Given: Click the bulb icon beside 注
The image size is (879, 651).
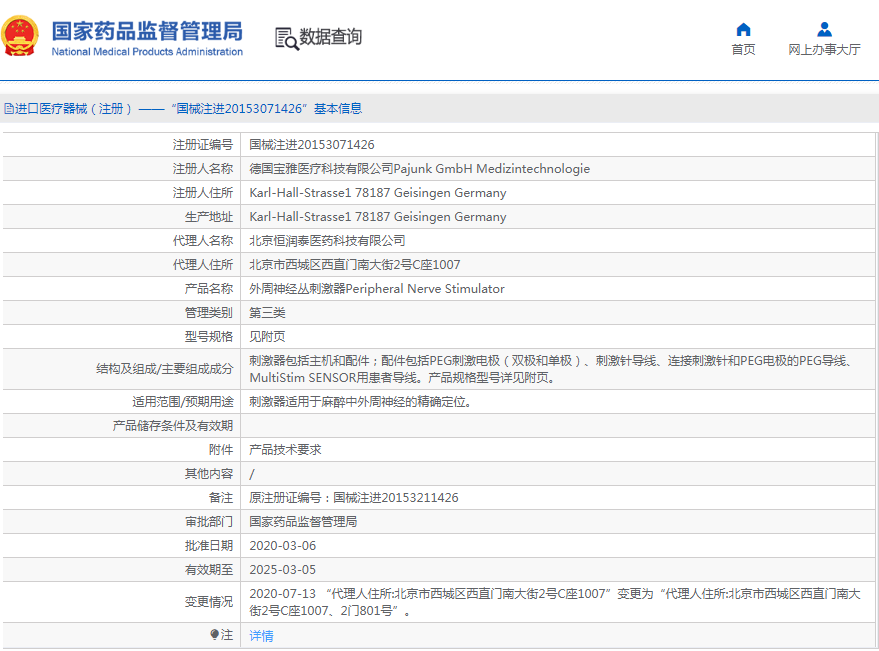Looking at the screenshot, I should tap(214, 635).
